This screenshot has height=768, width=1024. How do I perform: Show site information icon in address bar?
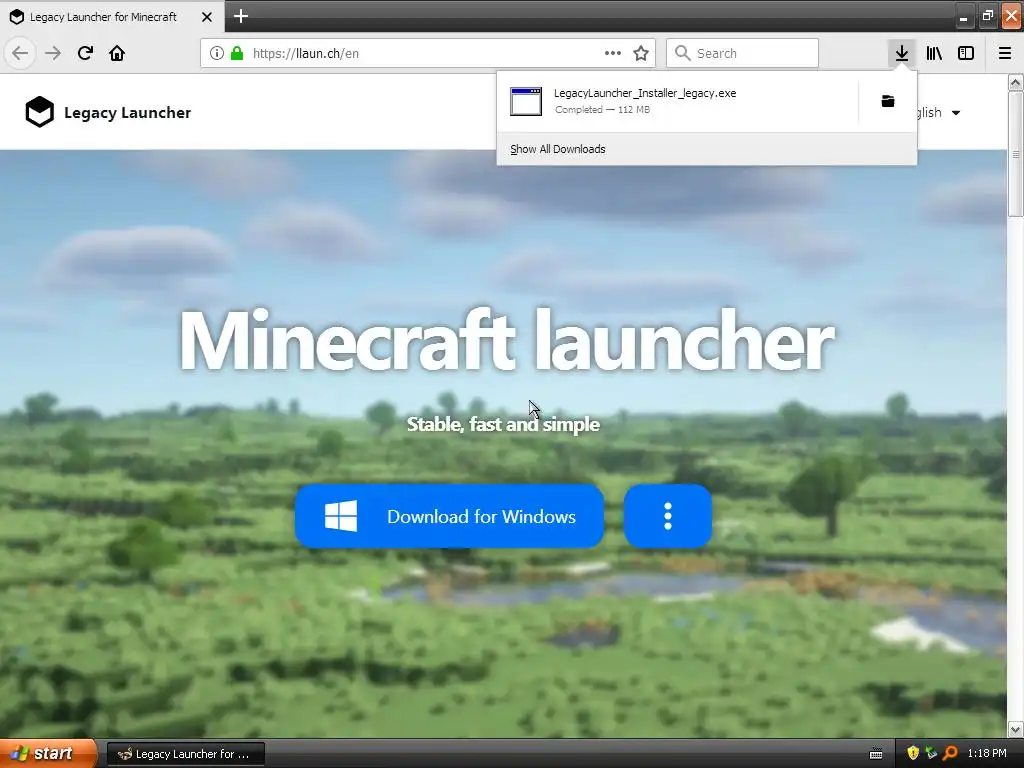216,53
